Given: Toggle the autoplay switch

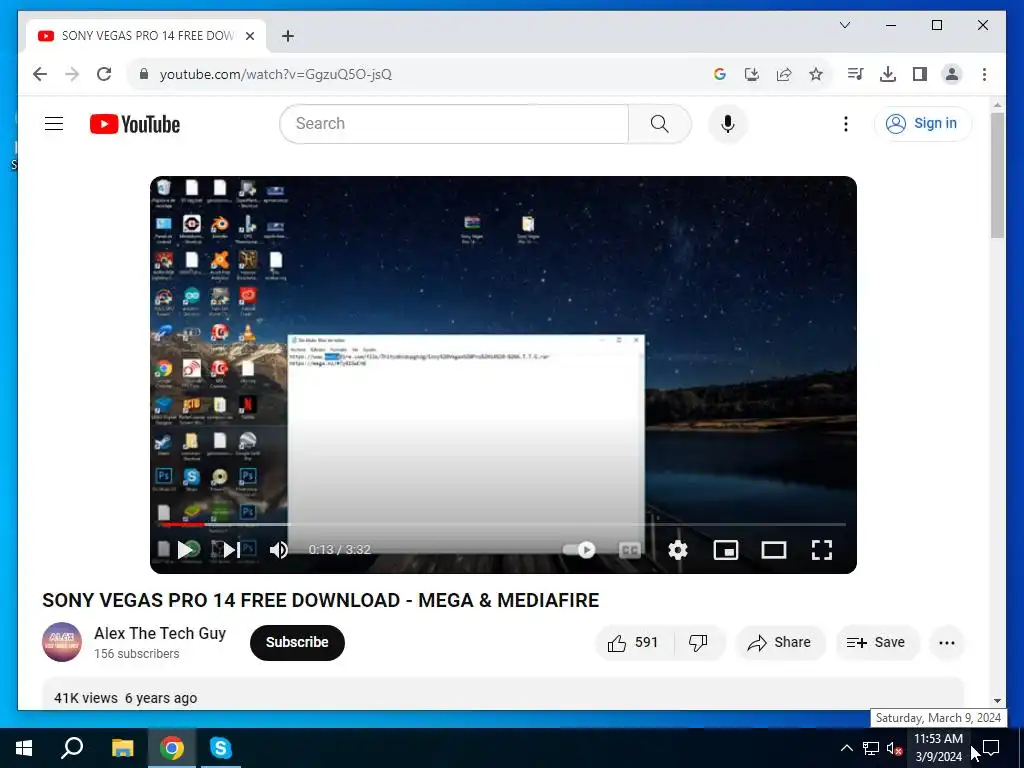Looking at the screenshot, I should point(580,550).
